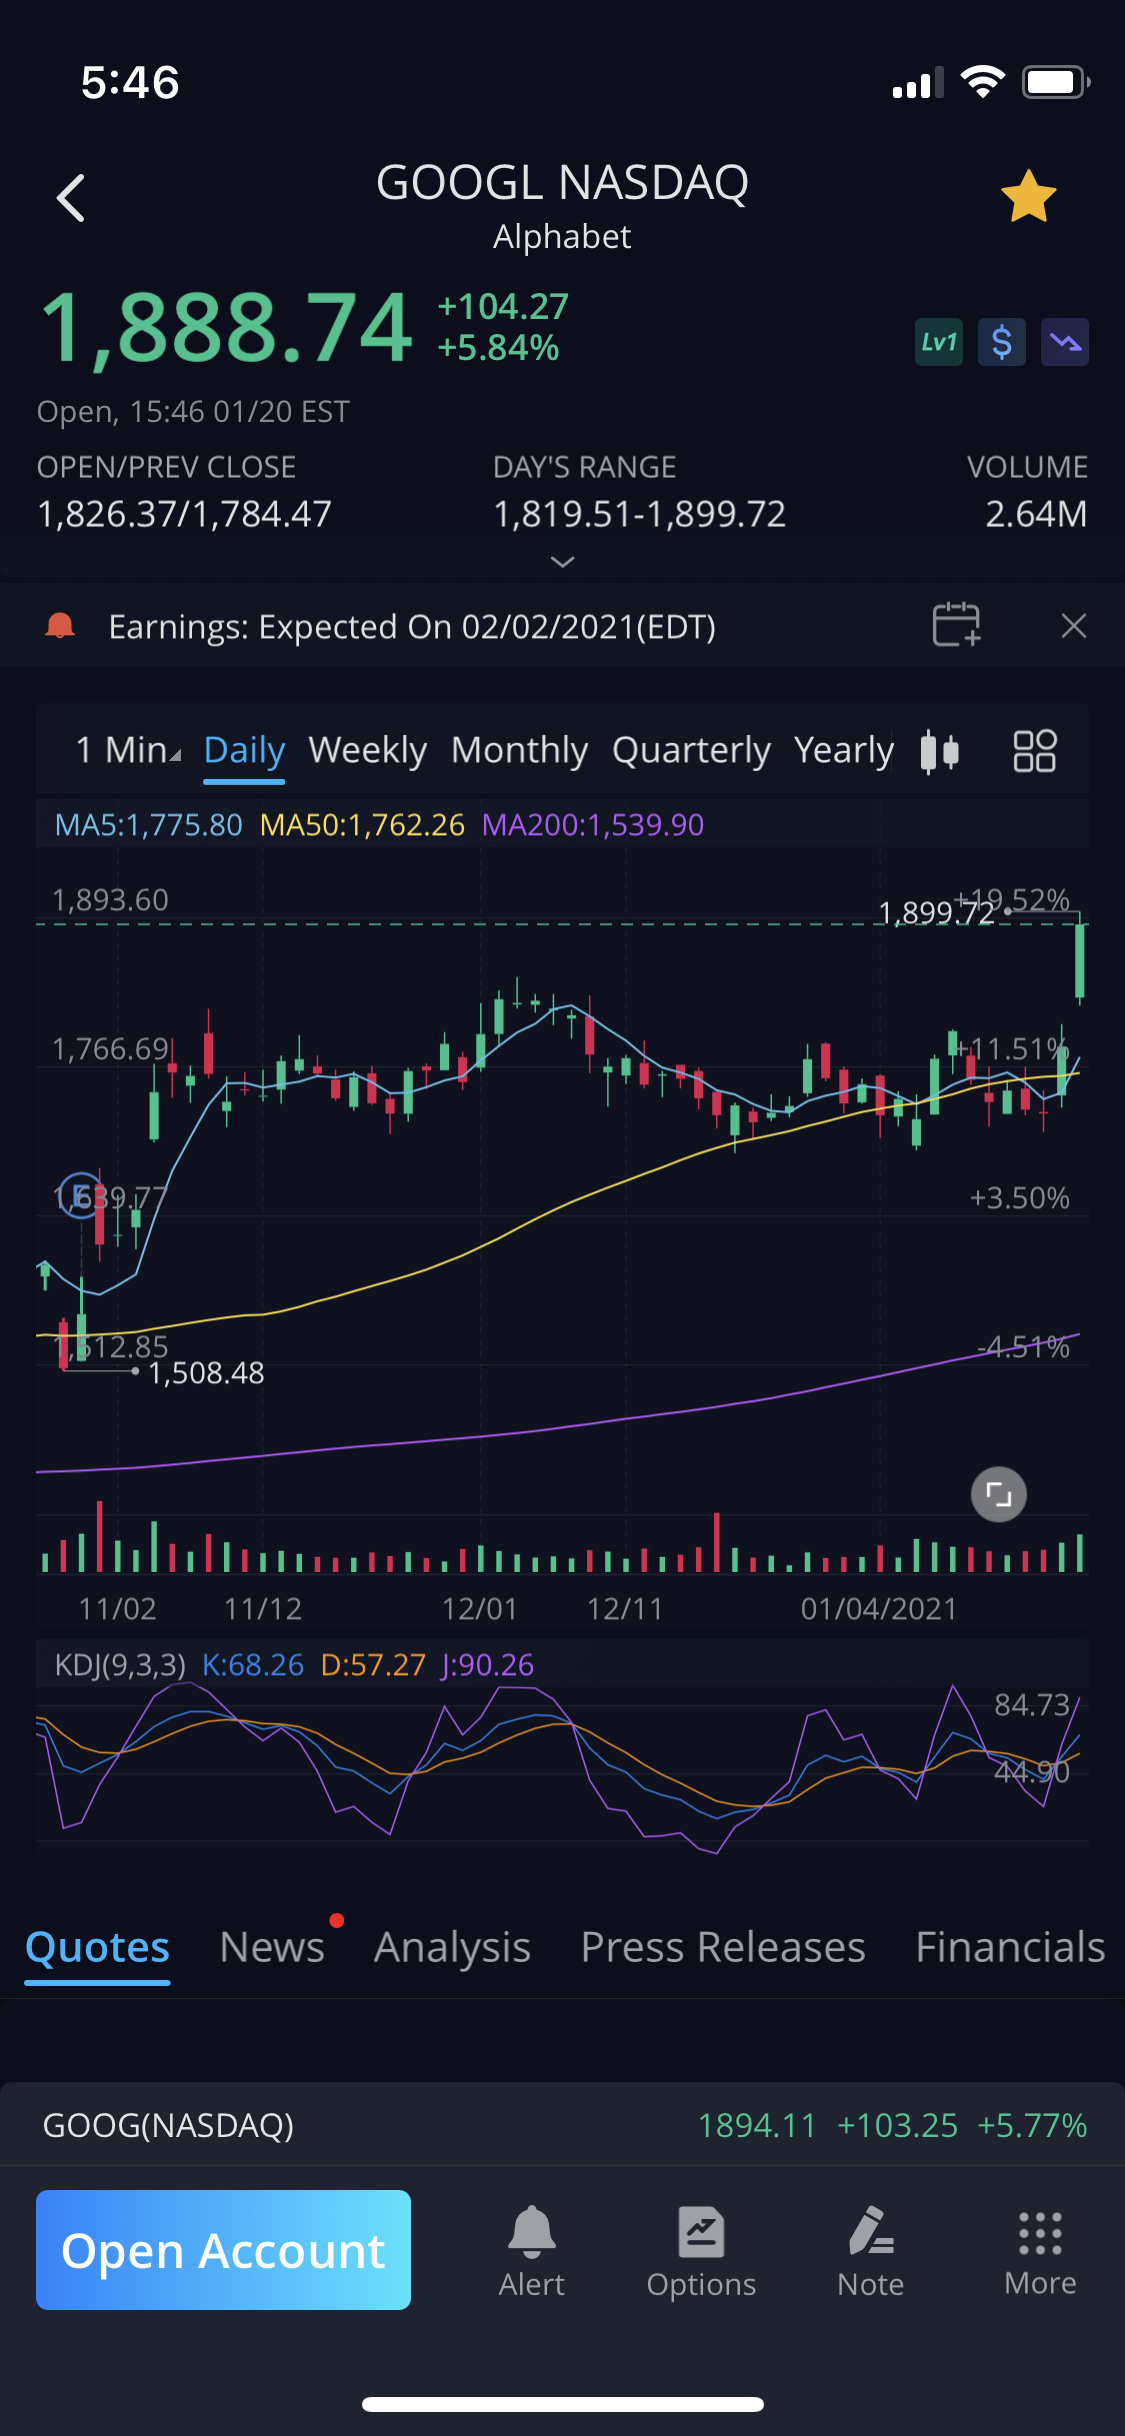Open chart indicators grid icon

1034,751
